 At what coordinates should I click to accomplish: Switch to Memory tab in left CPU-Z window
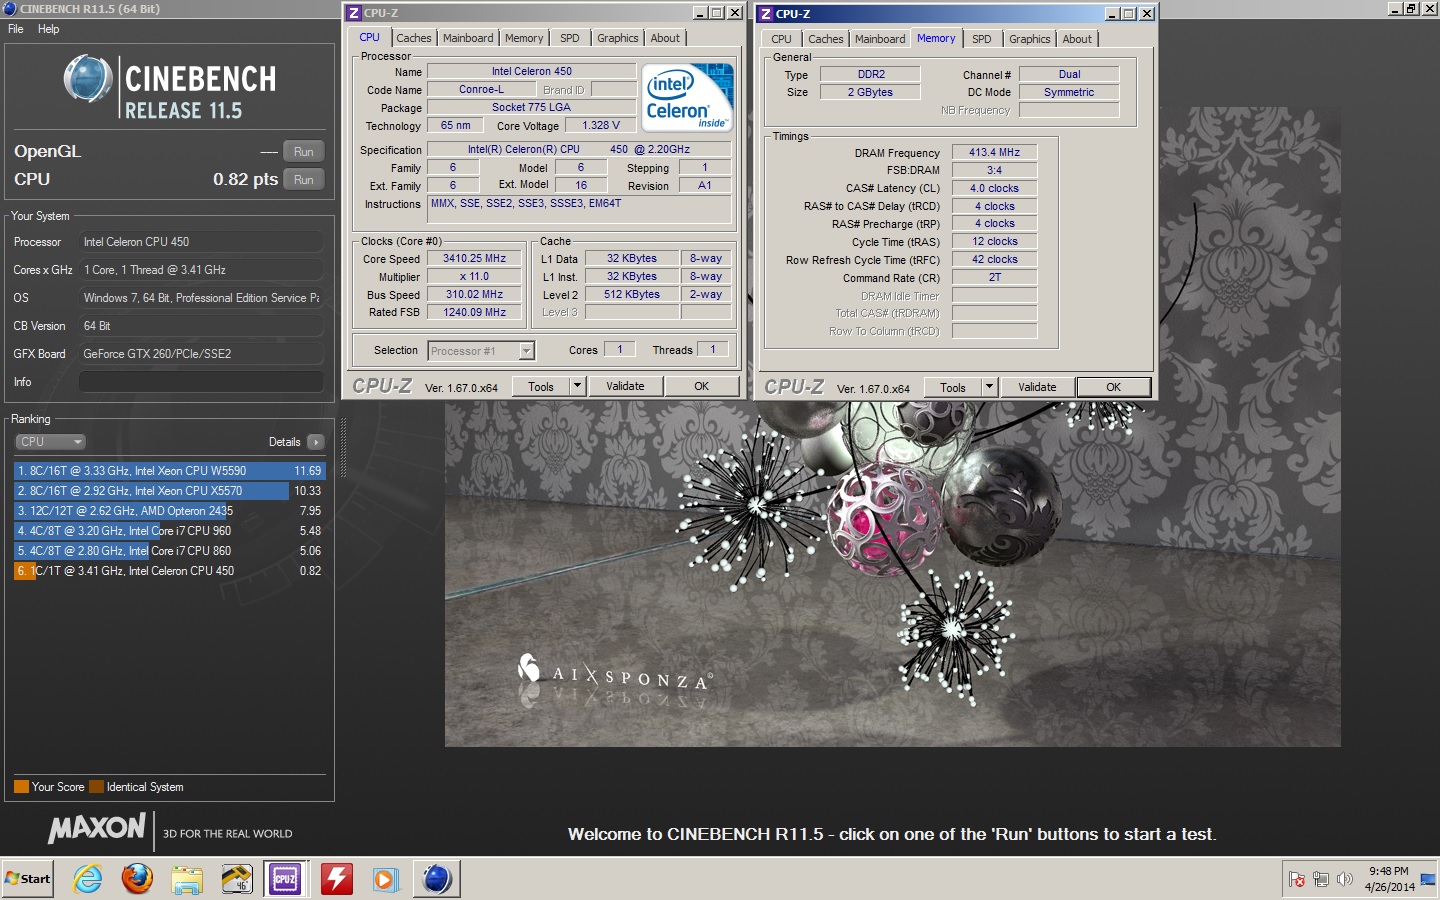[x=524, y=38]
